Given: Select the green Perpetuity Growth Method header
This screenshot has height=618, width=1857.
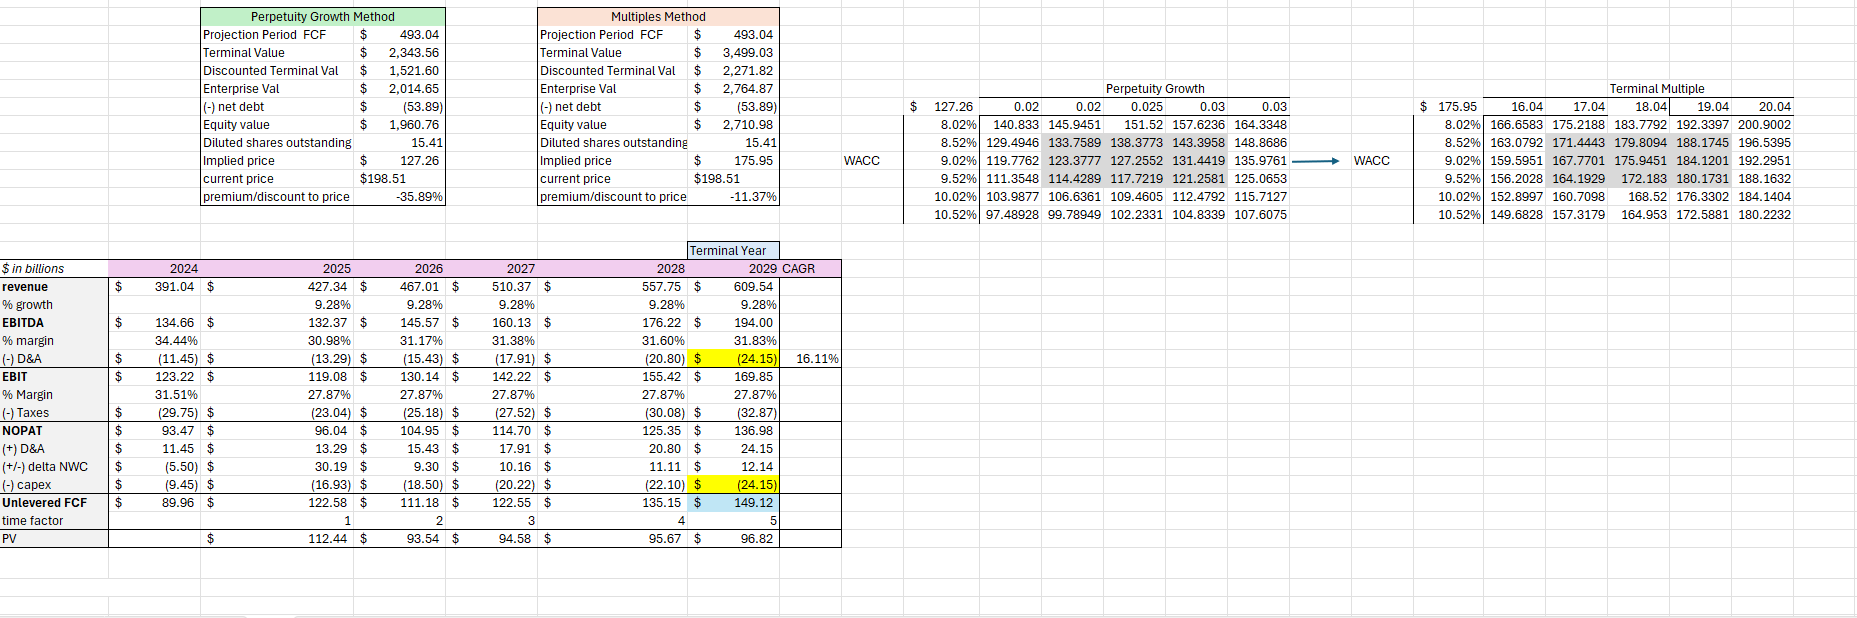Looking at the screenshot, I should coord(322,17).
